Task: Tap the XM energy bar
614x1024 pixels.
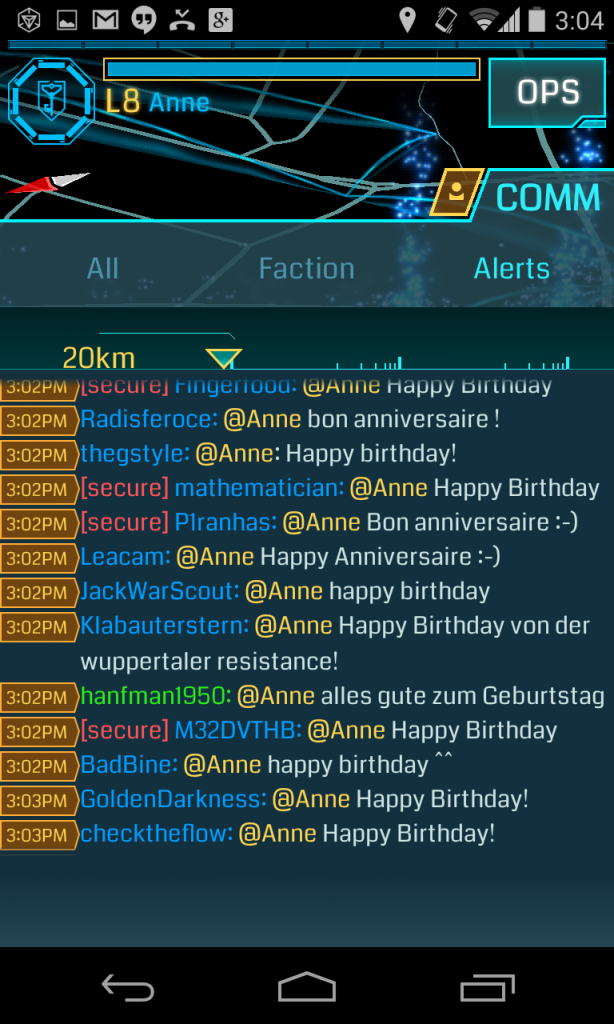Action: tap(291, 69)
